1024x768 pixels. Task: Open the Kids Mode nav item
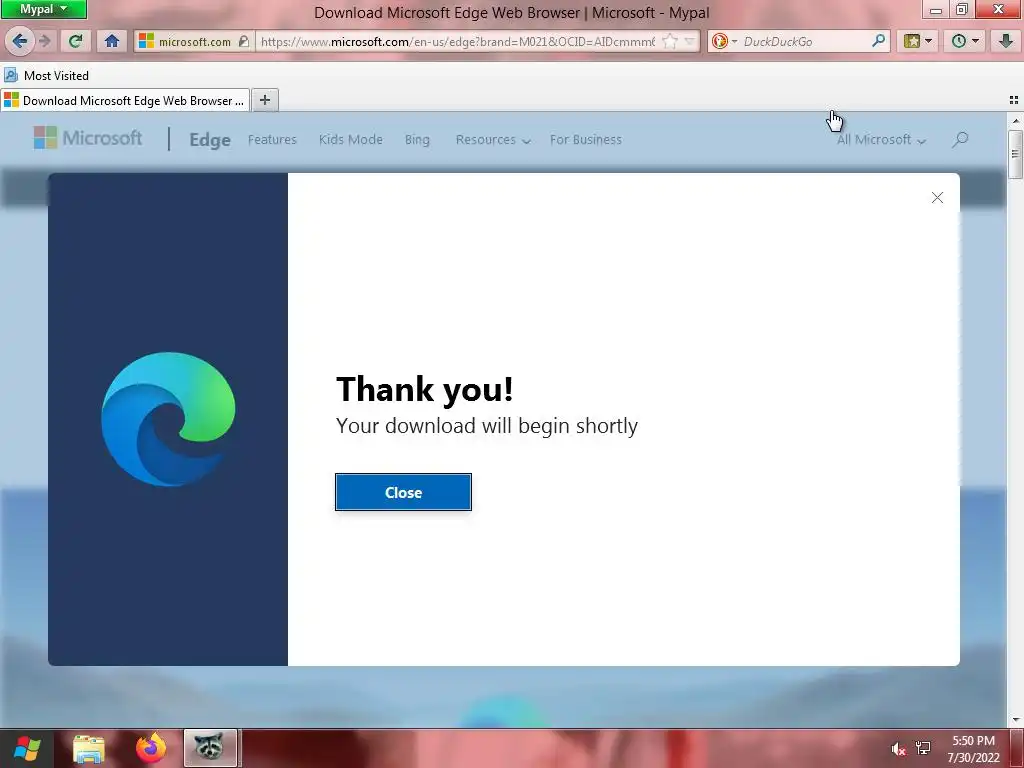(x=351, y=140)
